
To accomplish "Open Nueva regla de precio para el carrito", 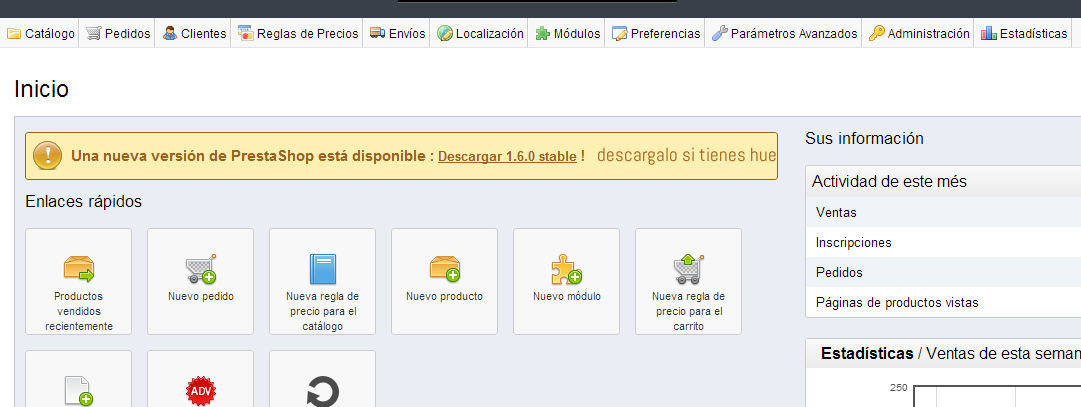I will [689, 281].
